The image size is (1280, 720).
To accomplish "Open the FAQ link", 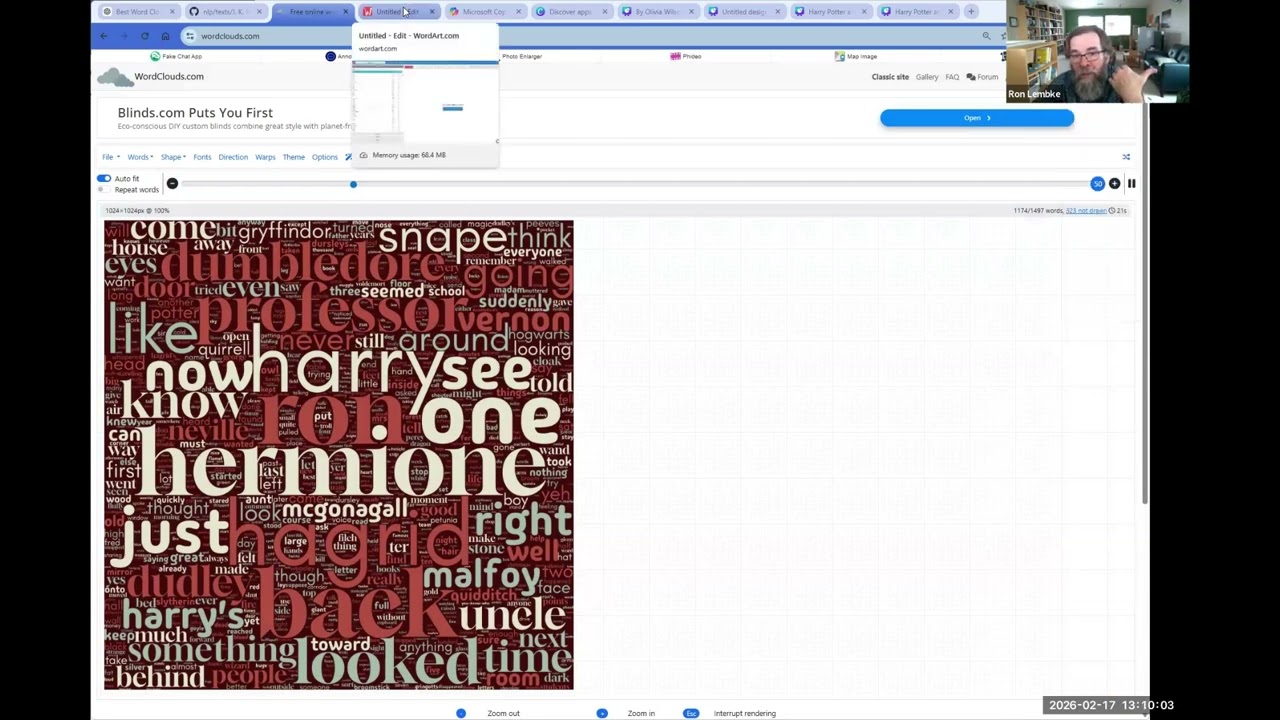I will 952,77.
